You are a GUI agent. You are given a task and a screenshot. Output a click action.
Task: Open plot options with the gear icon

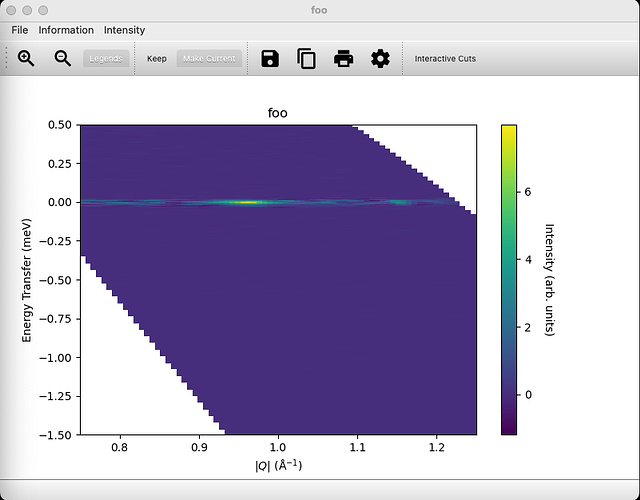380,58
